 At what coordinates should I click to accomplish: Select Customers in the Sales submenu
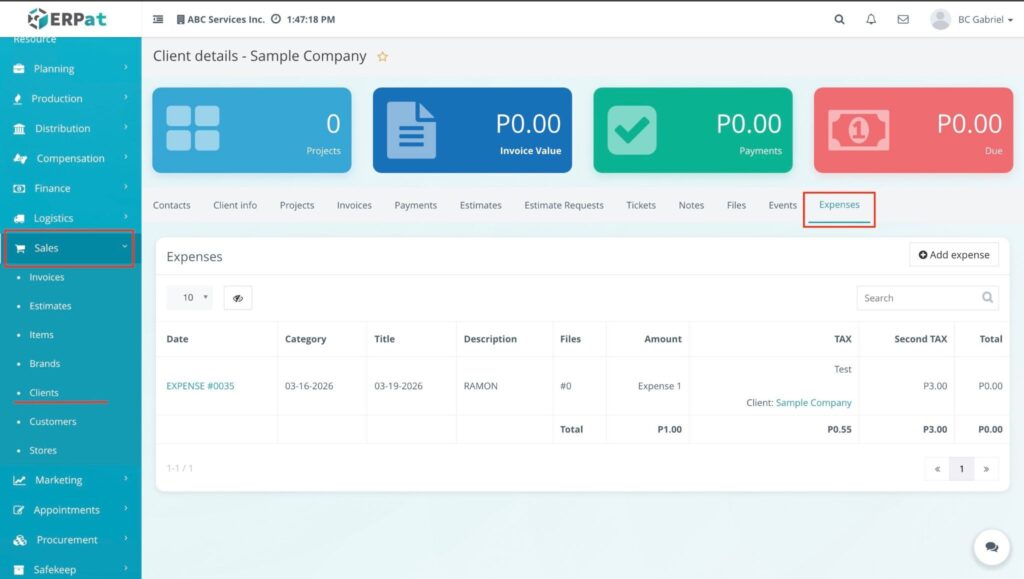(x=53, y=422)
